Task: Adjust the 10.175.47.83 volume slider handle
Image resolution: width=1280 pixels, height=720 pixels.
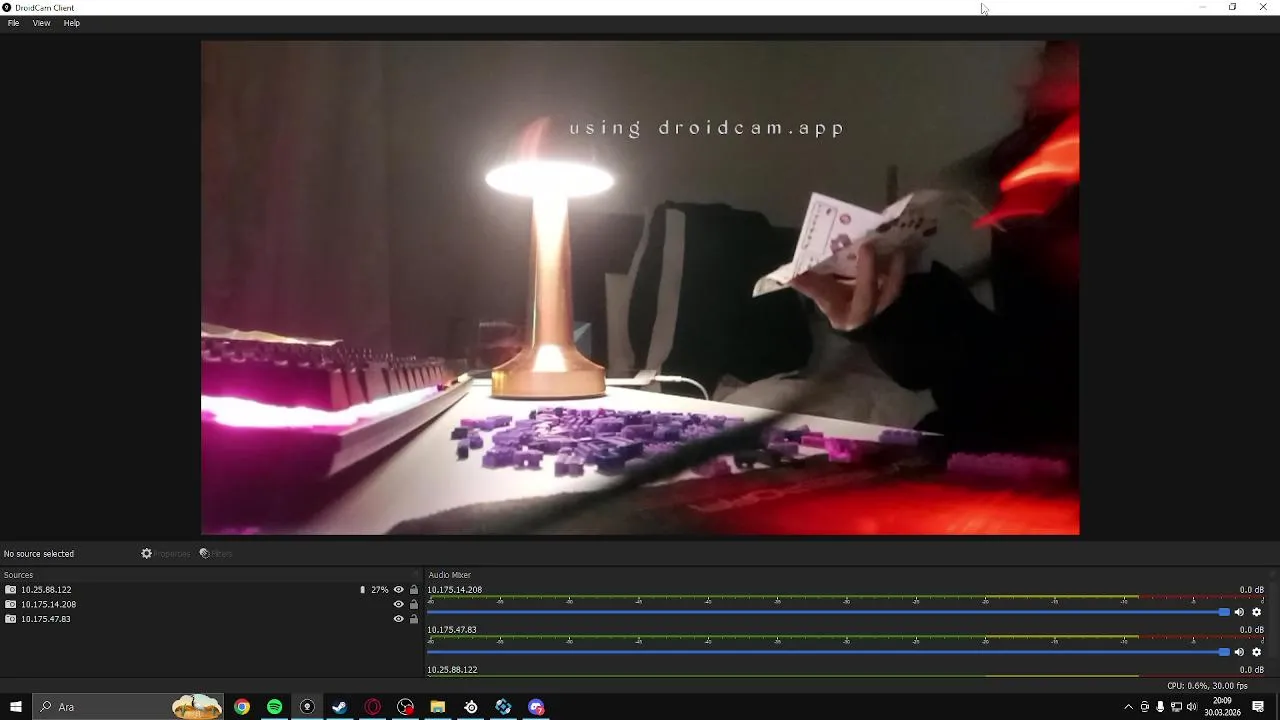Action: pos(1224,652)
